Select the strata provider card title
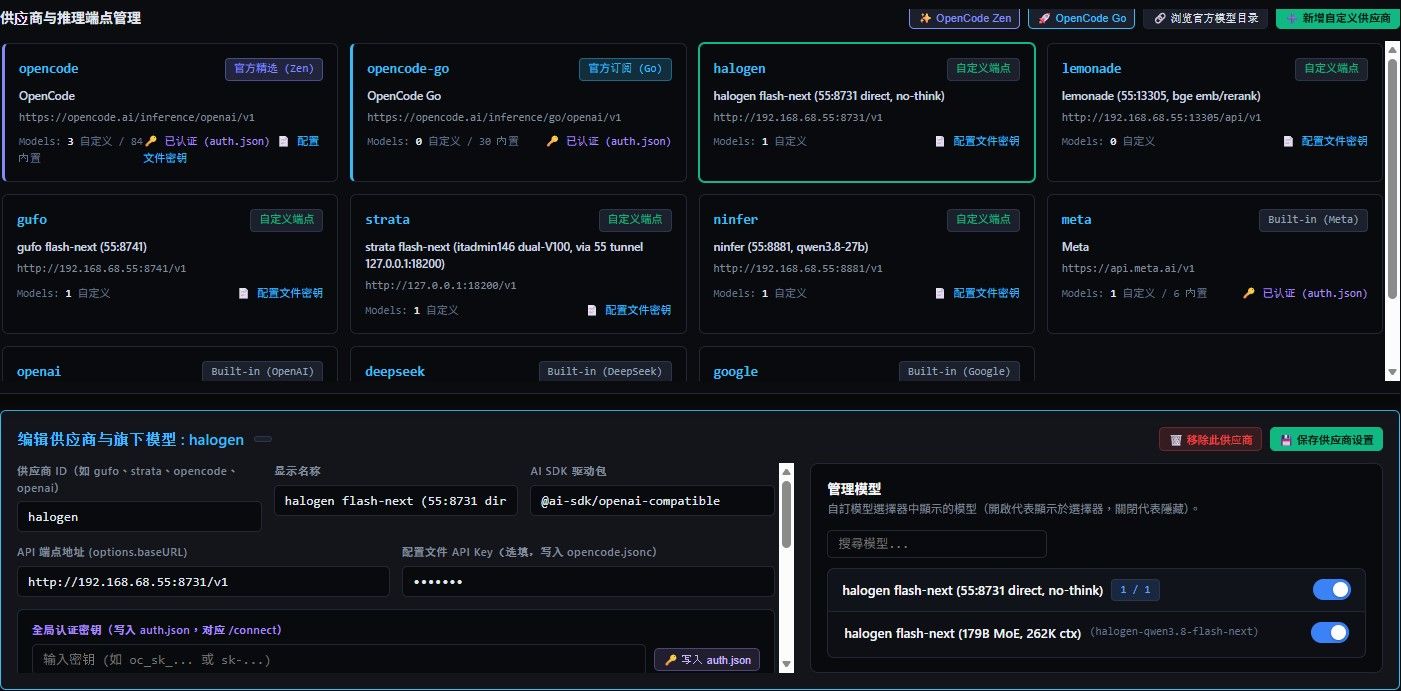Image resolution: width=1401 pixels, height=691 pixels. click(x=387, y=219)
